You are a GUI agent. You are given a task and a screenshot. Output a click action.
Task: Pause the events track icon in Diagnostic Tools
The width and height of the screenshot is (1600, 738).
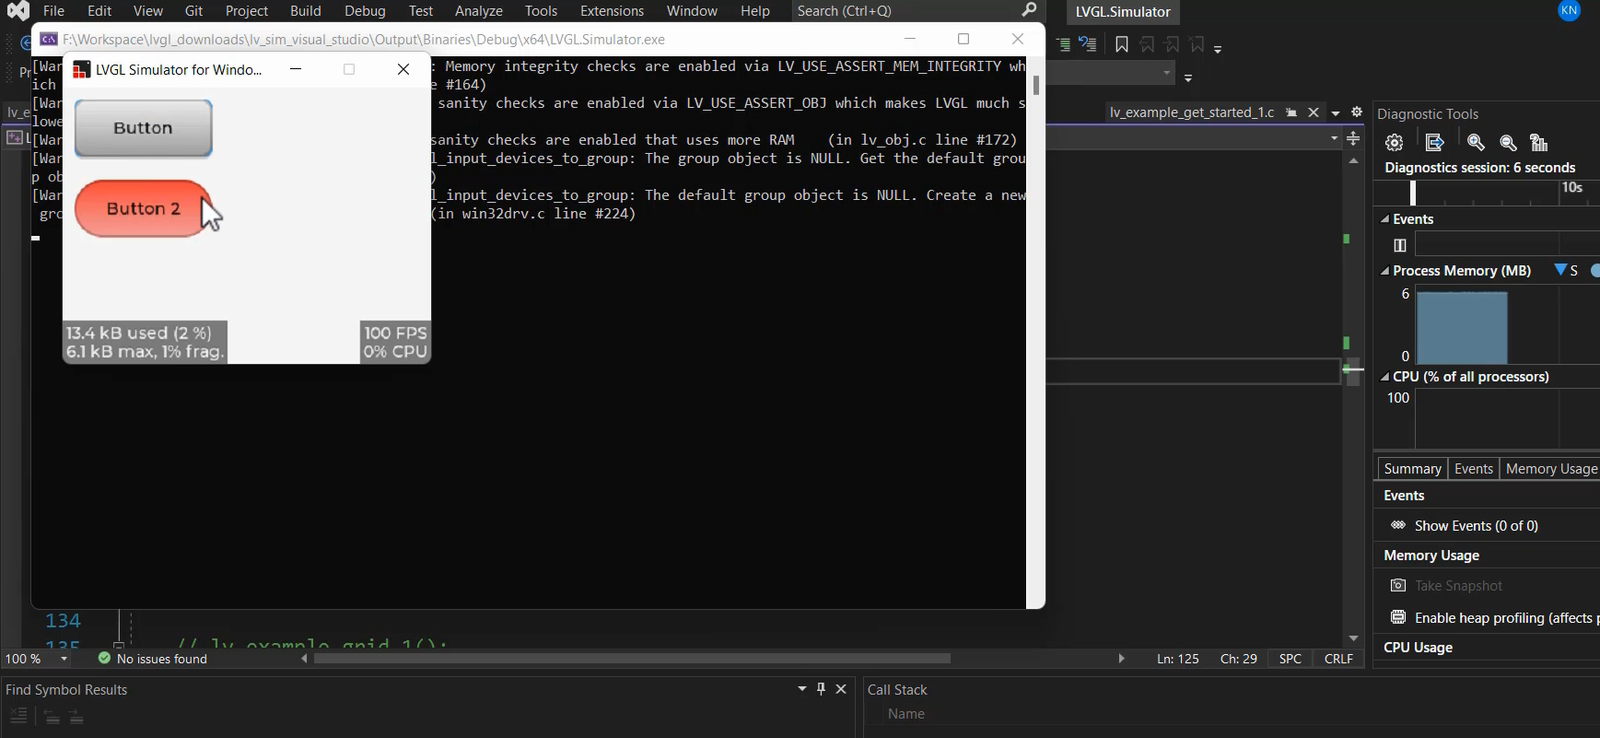[x=1400, y=245]
